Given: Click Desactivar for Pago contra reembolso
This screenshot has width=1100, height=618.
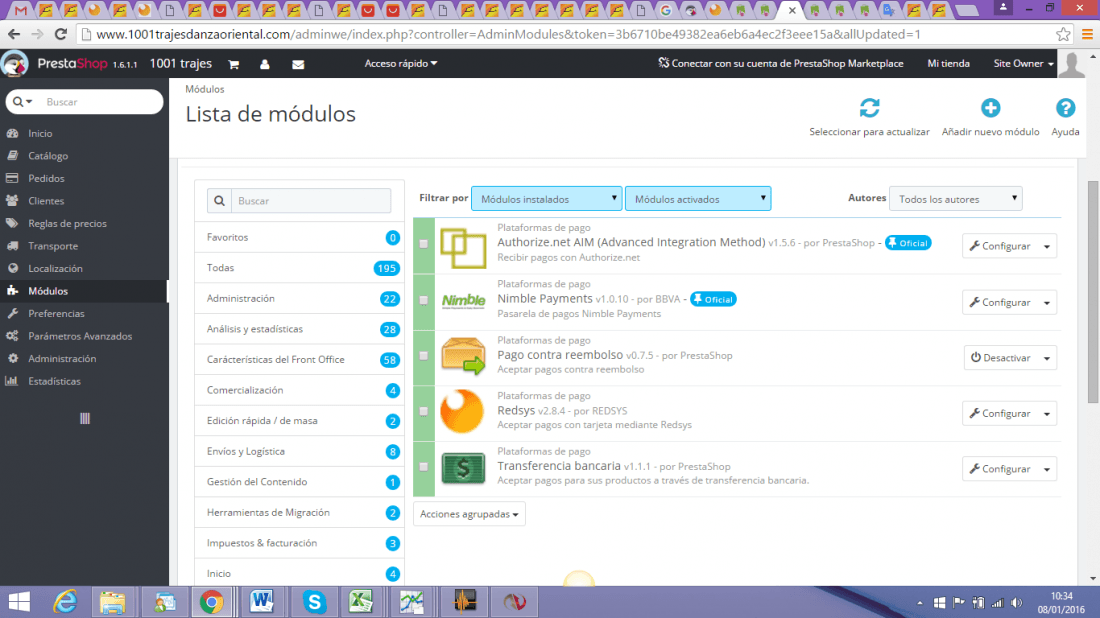Looking at the screenshot, I should [1000, 358].
